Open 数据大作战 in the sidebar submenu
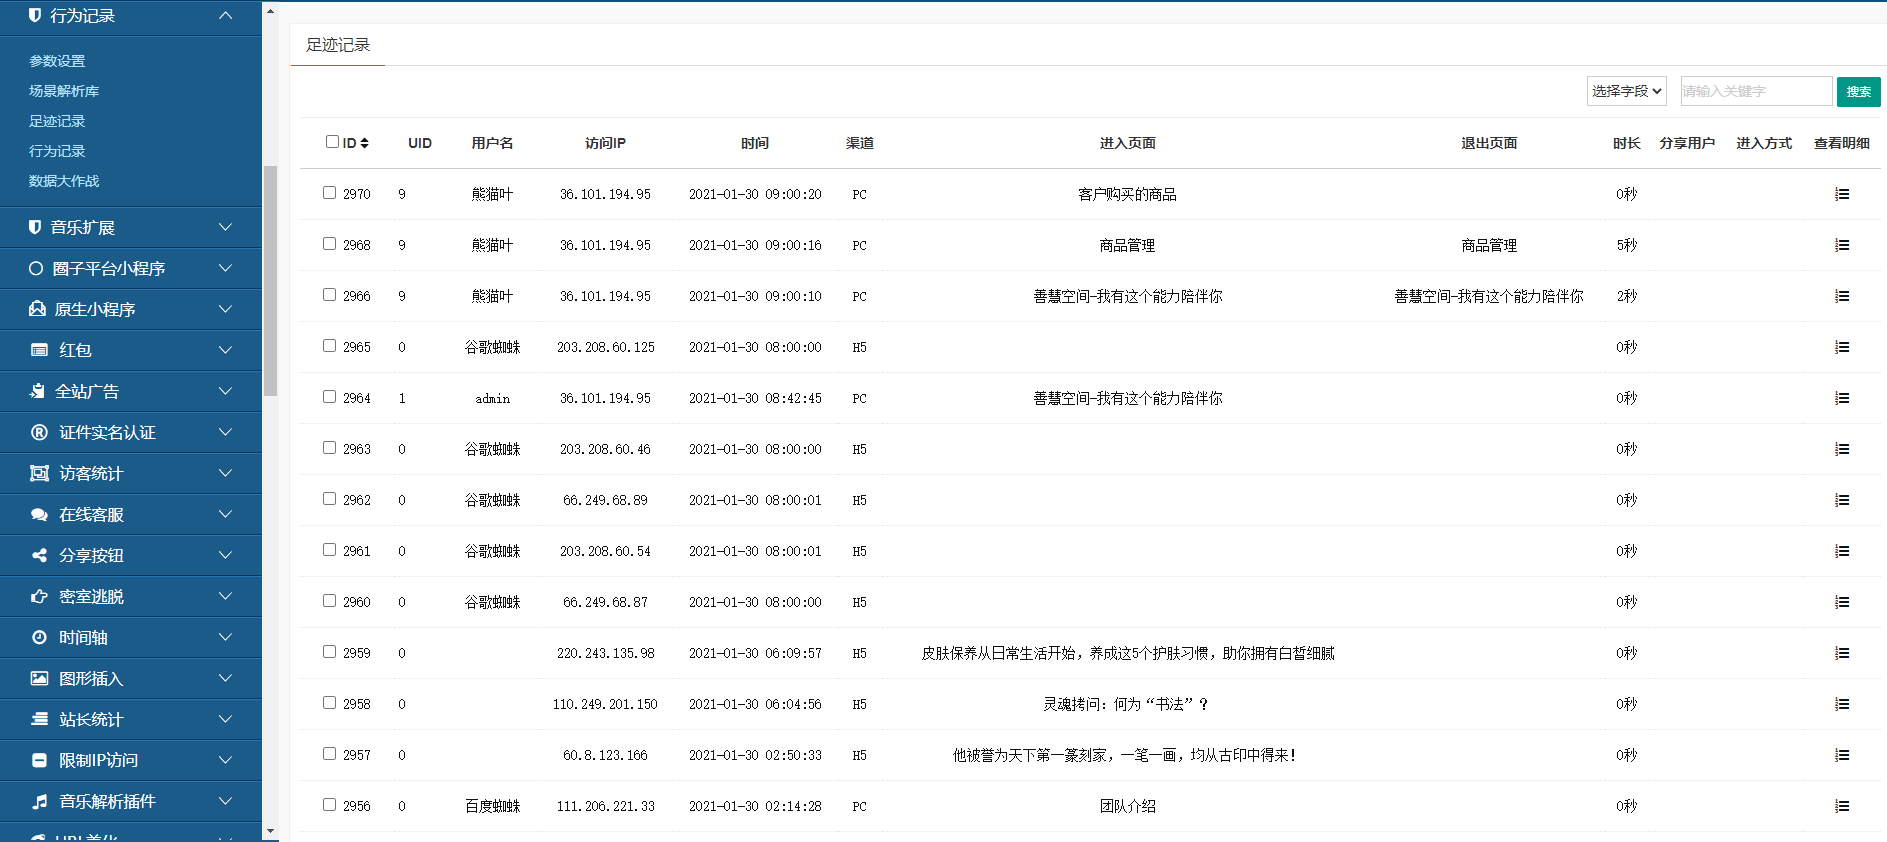This screenshot has width=1887, height=842. [x=64, y=181]
